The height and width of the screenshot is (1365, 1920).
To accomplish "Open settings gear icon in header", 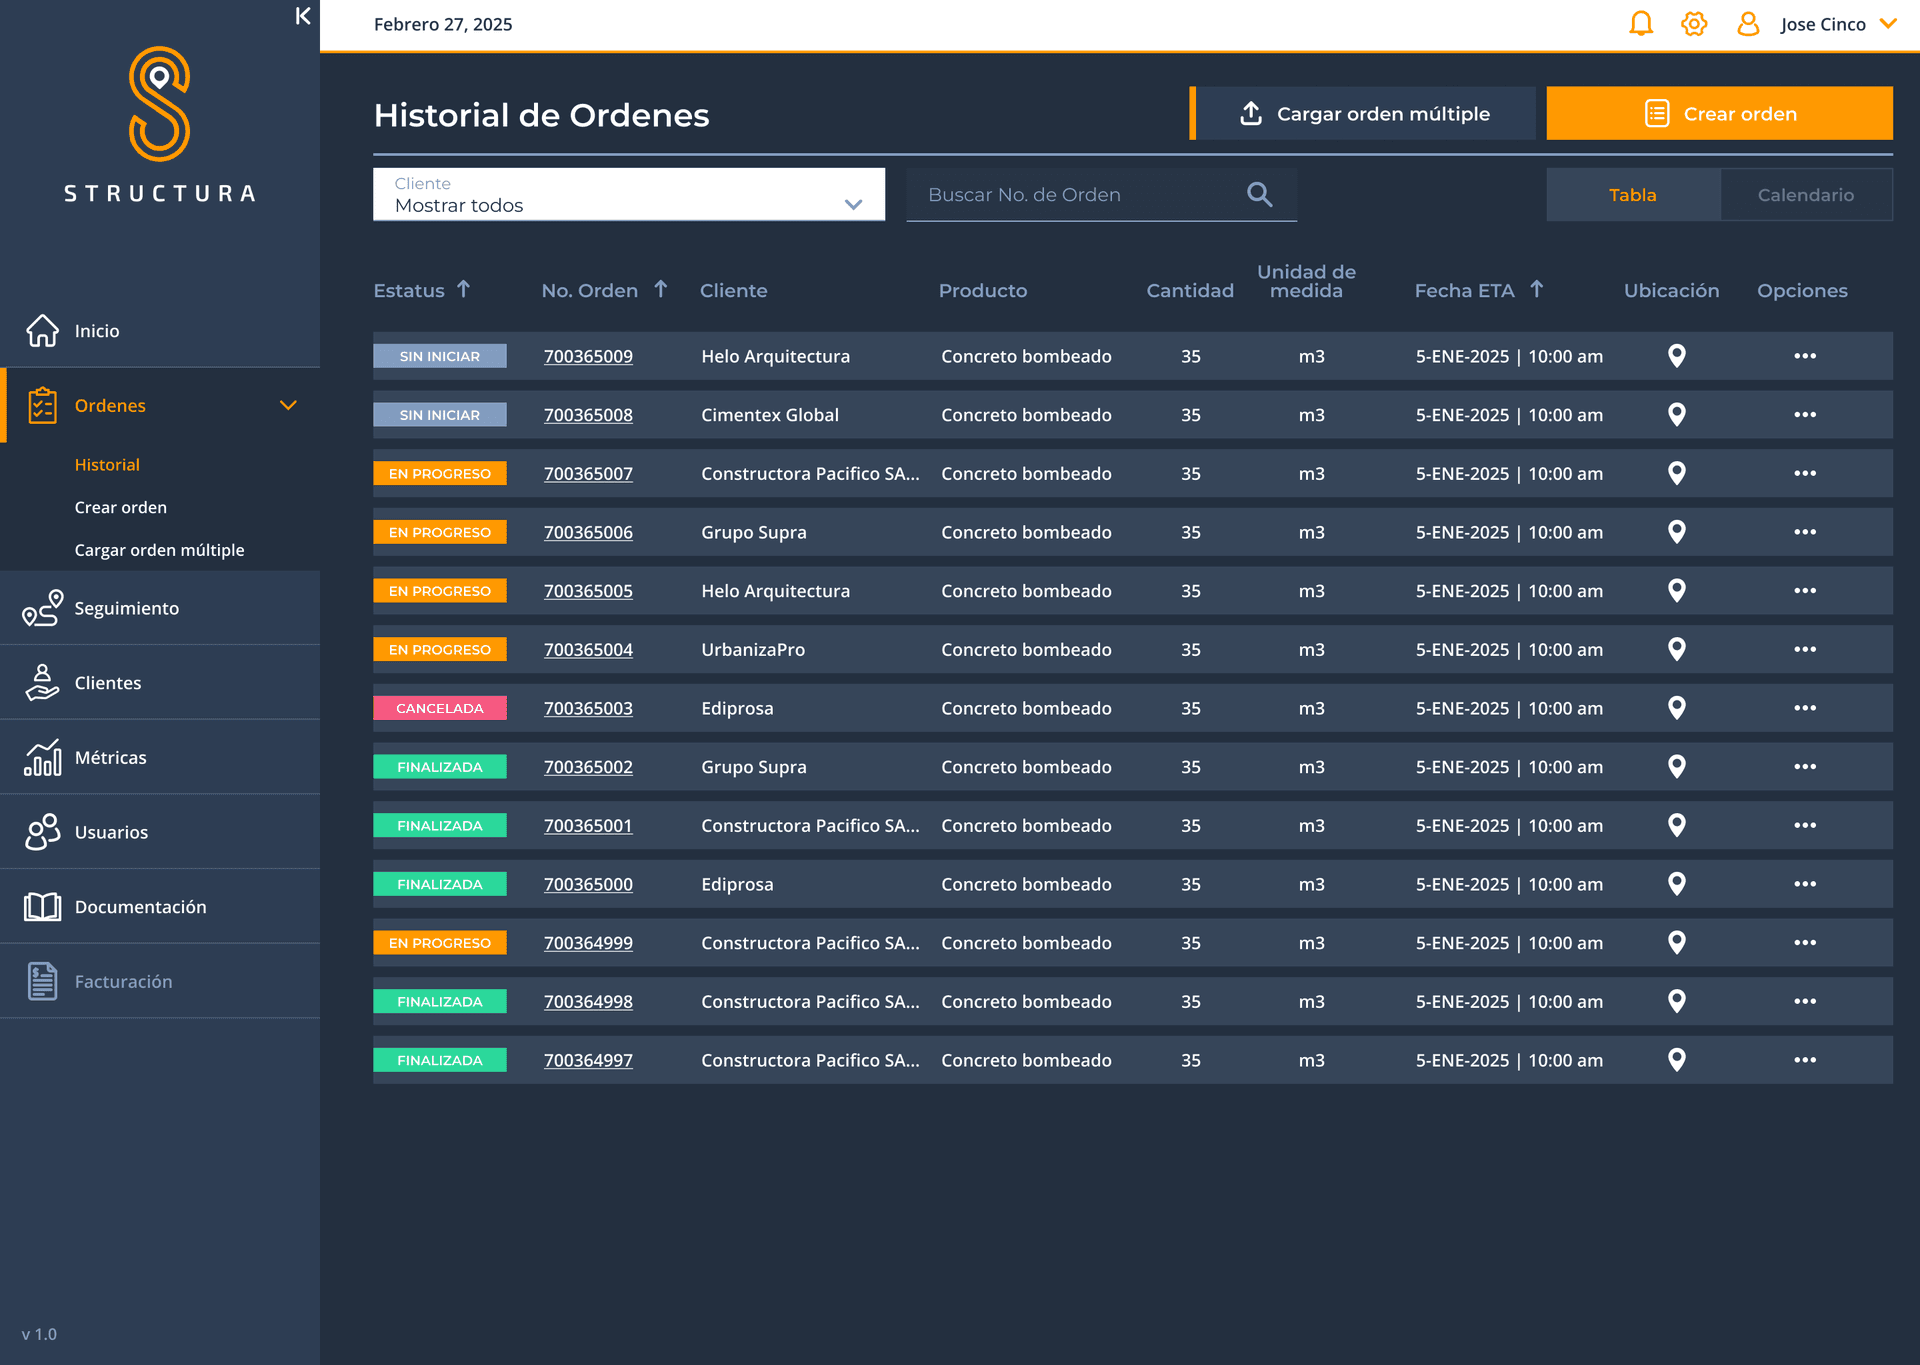I will click(x=1694, y=24).
